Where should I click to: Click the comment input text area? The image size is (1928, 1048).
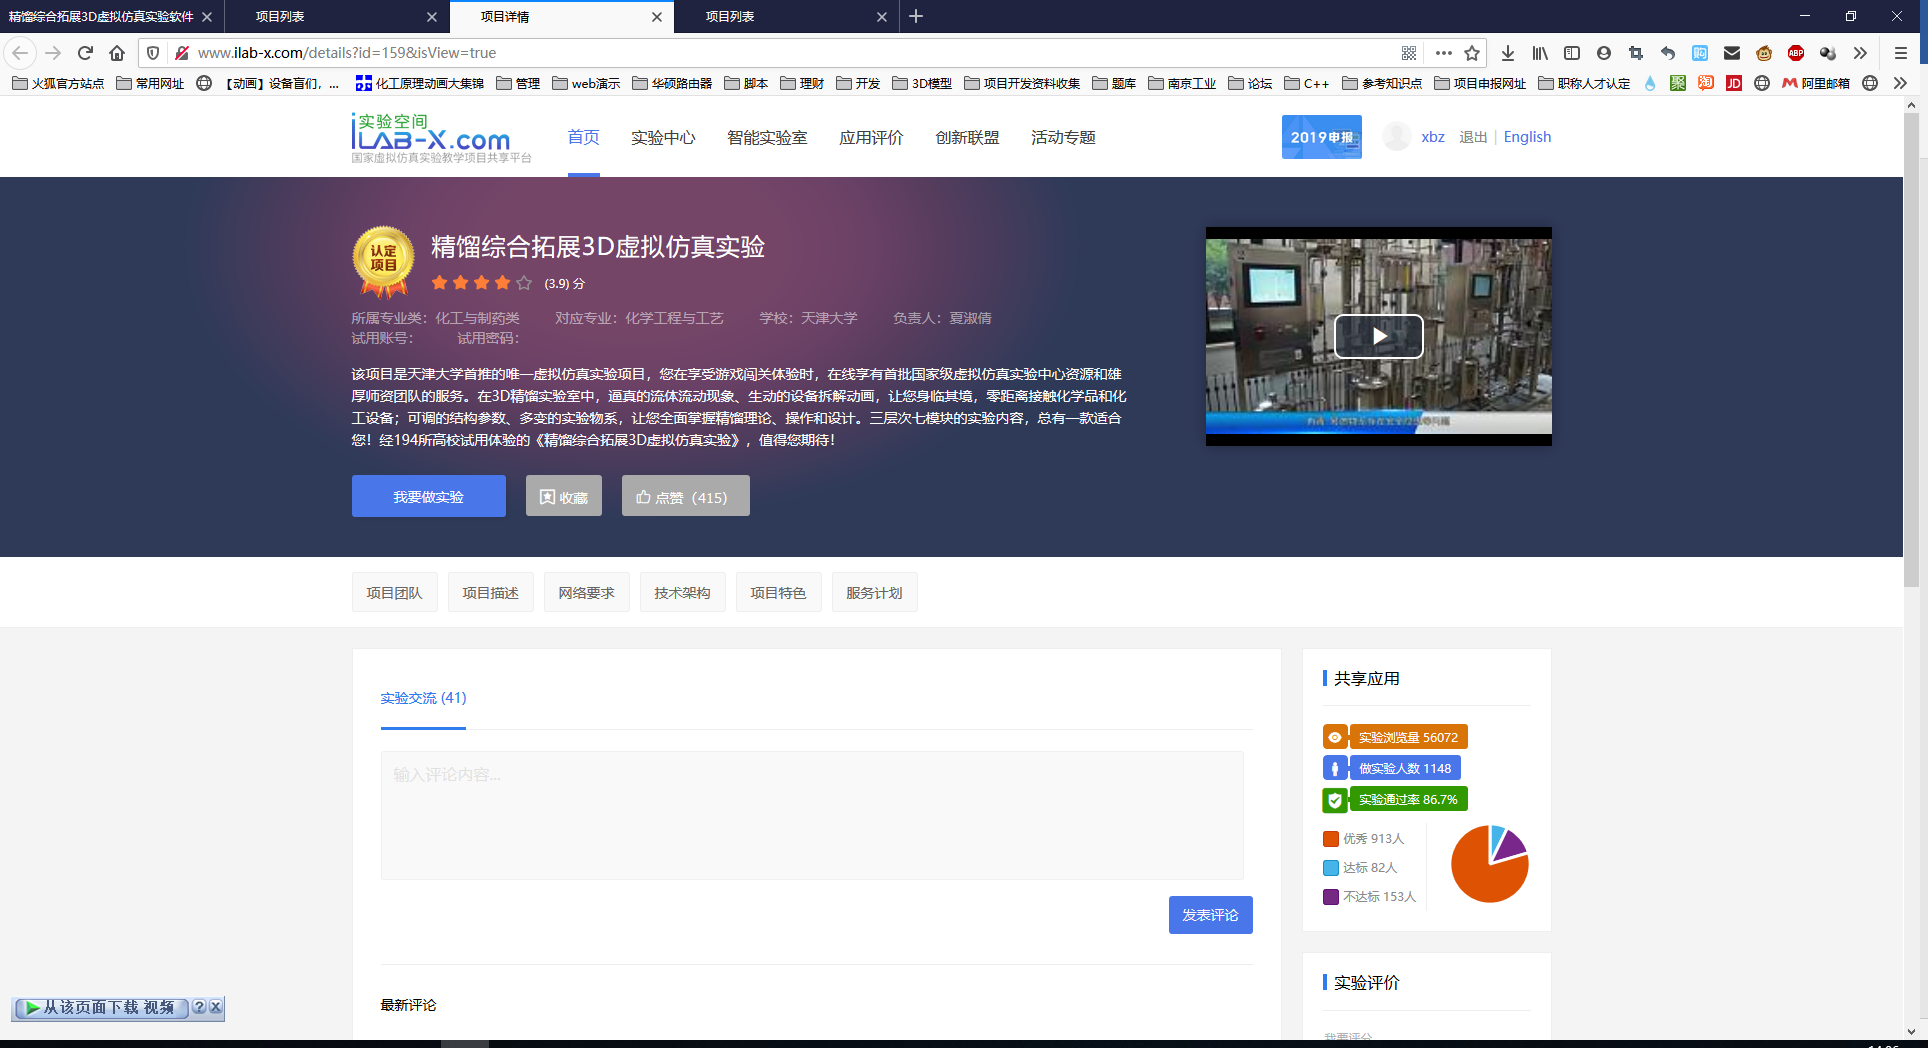point(812,815)
